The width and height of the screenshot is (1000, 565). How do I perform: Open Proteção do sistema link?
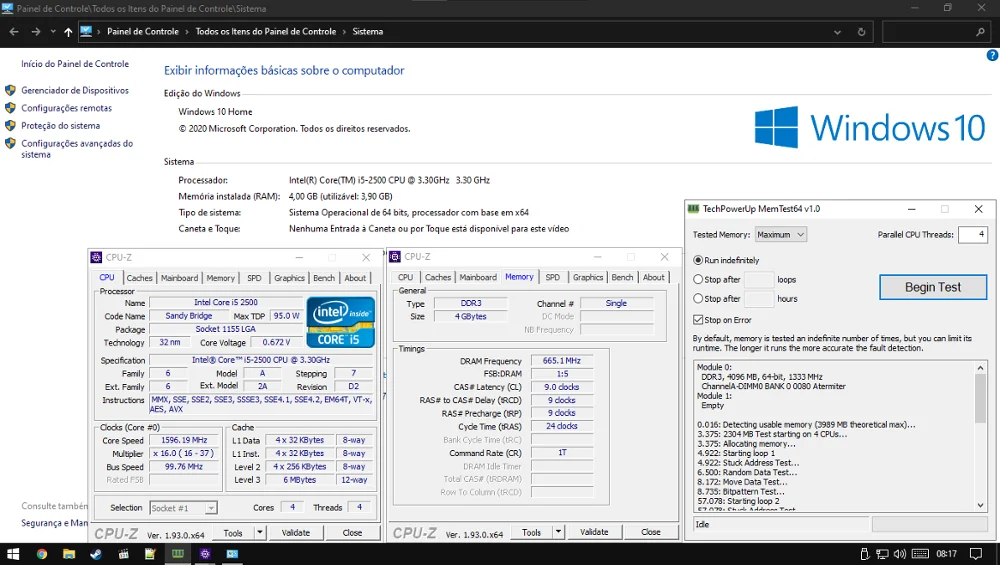[x=61, y=126]
